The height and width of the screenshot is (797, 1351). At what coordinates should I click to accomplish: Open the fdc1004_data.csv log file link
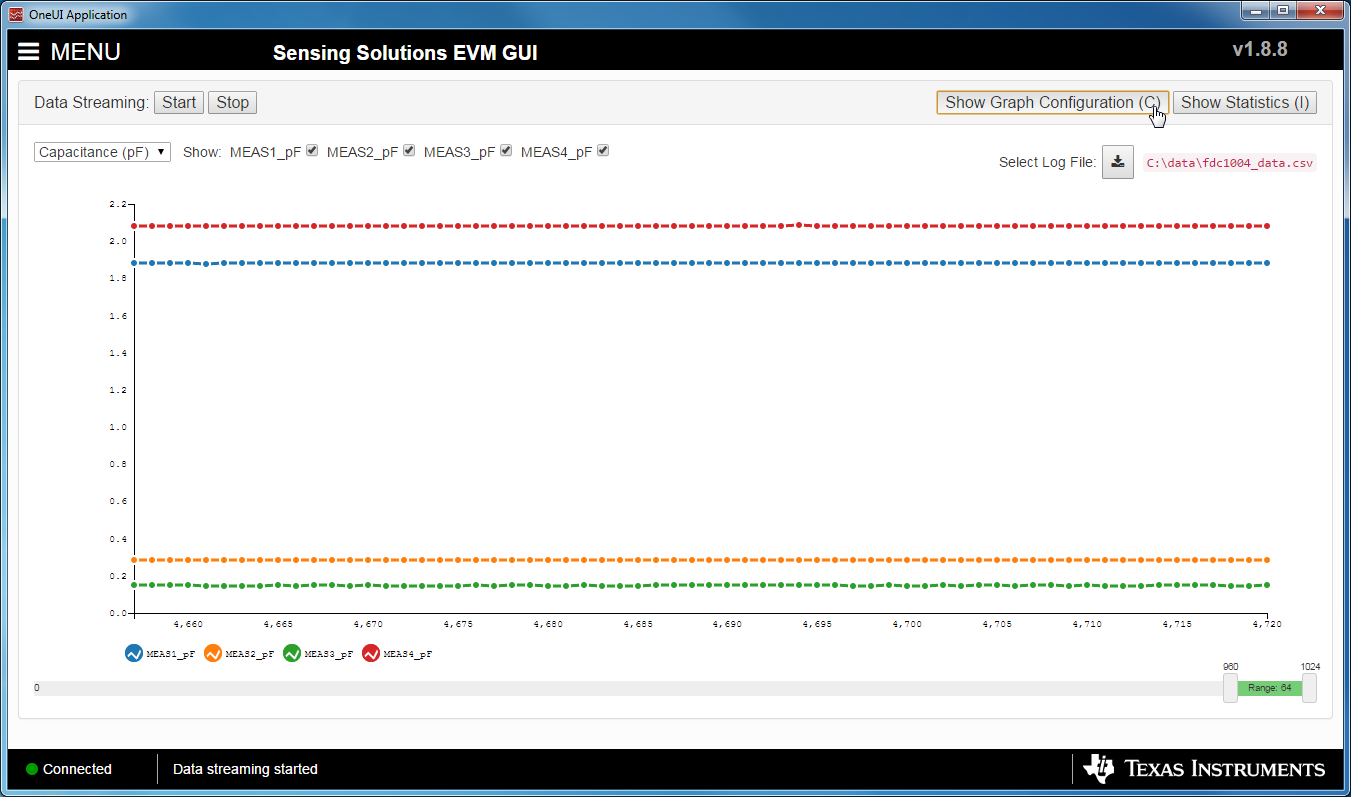[x=1230, y=161]
